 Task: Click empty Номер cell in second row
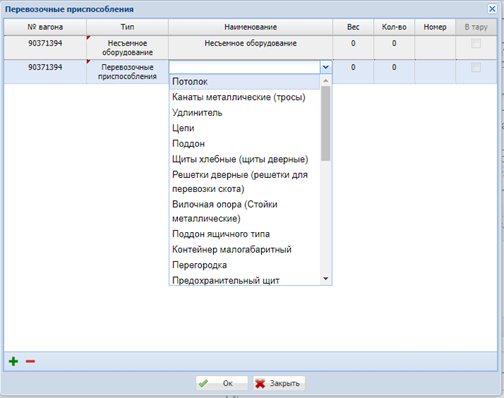click(435, 72)
